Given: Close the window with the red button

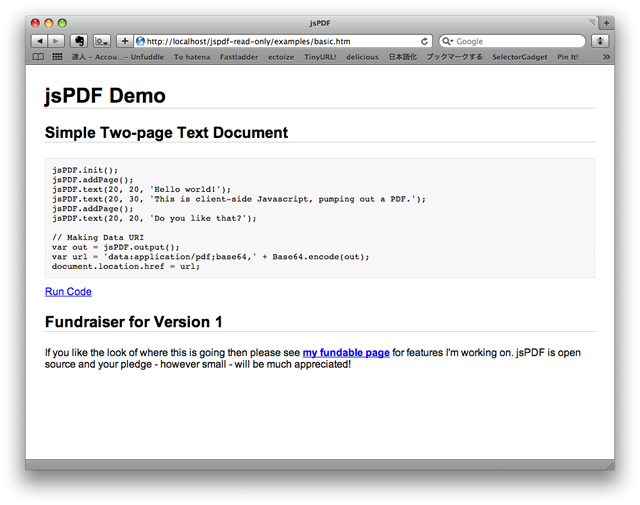Looking at the screenshot, I should (36, 23).
